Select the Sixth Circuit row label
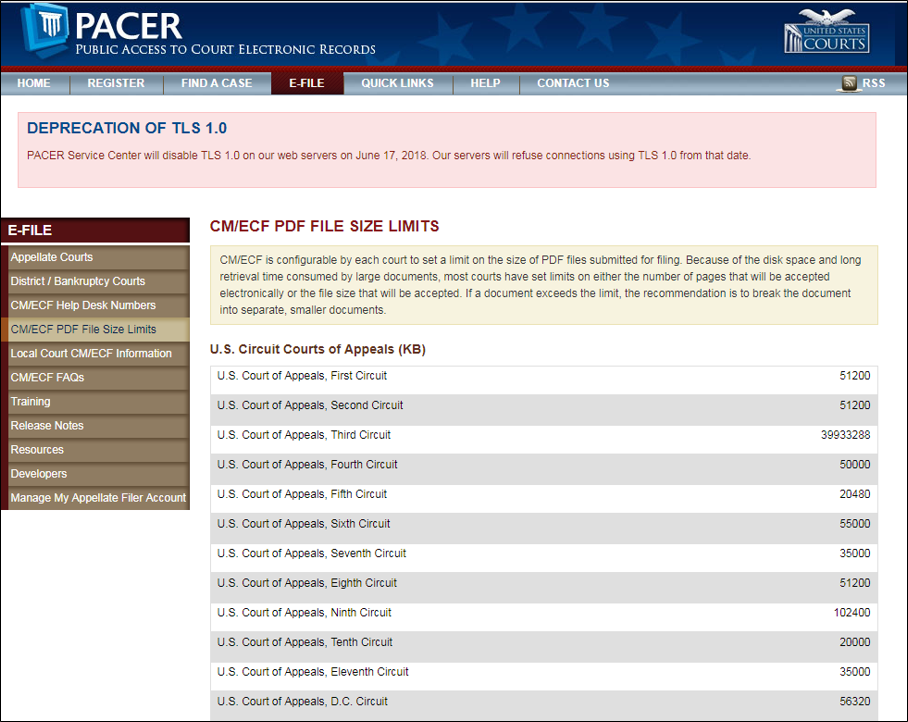The height and width of the screenshot is (722, 908). click(x=303, y=523)
